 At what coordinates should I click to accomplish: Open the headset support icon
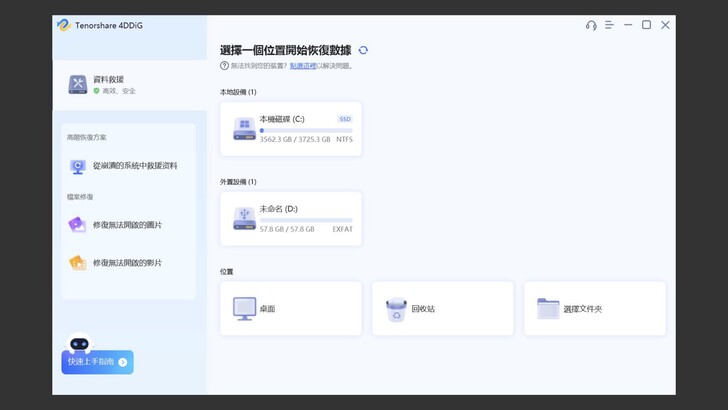click(x=591, y=25)
